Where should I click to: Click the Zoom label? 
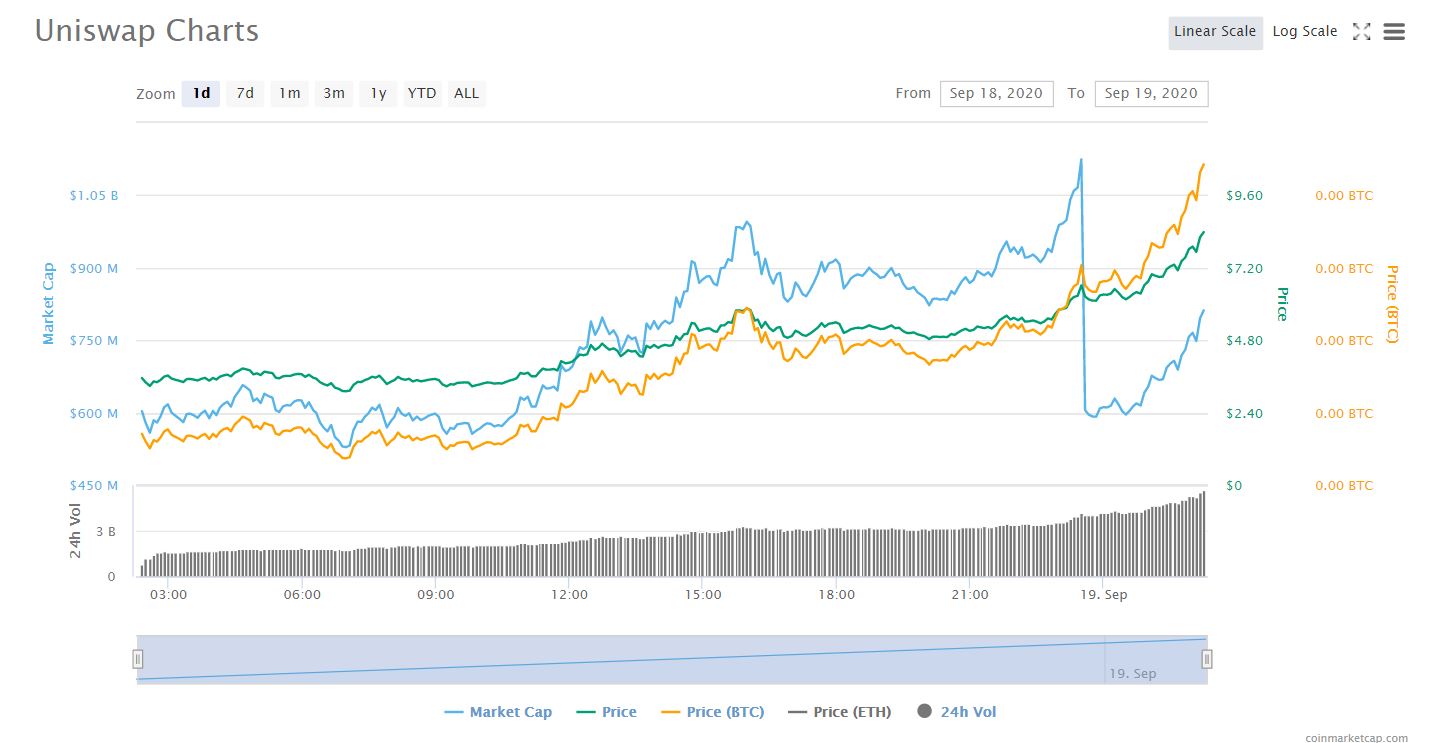click(156, 93)
